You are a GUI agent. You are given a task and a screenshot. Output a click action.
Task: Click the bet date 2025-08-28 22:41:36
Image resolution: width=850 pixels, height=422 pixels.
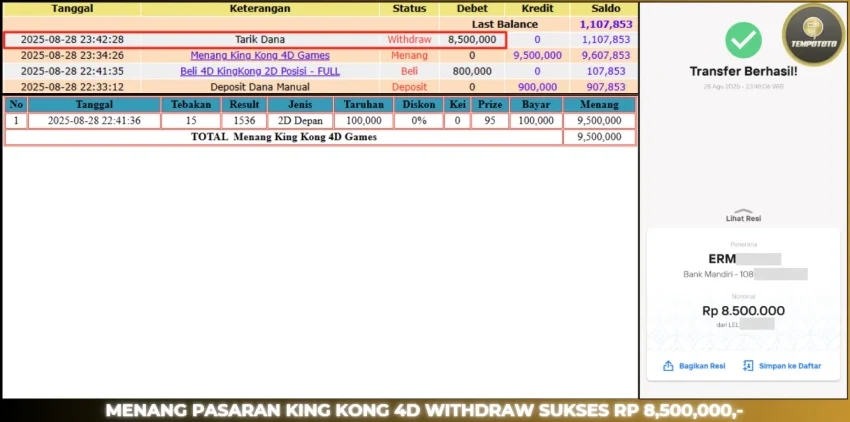(x=94, y=120)
